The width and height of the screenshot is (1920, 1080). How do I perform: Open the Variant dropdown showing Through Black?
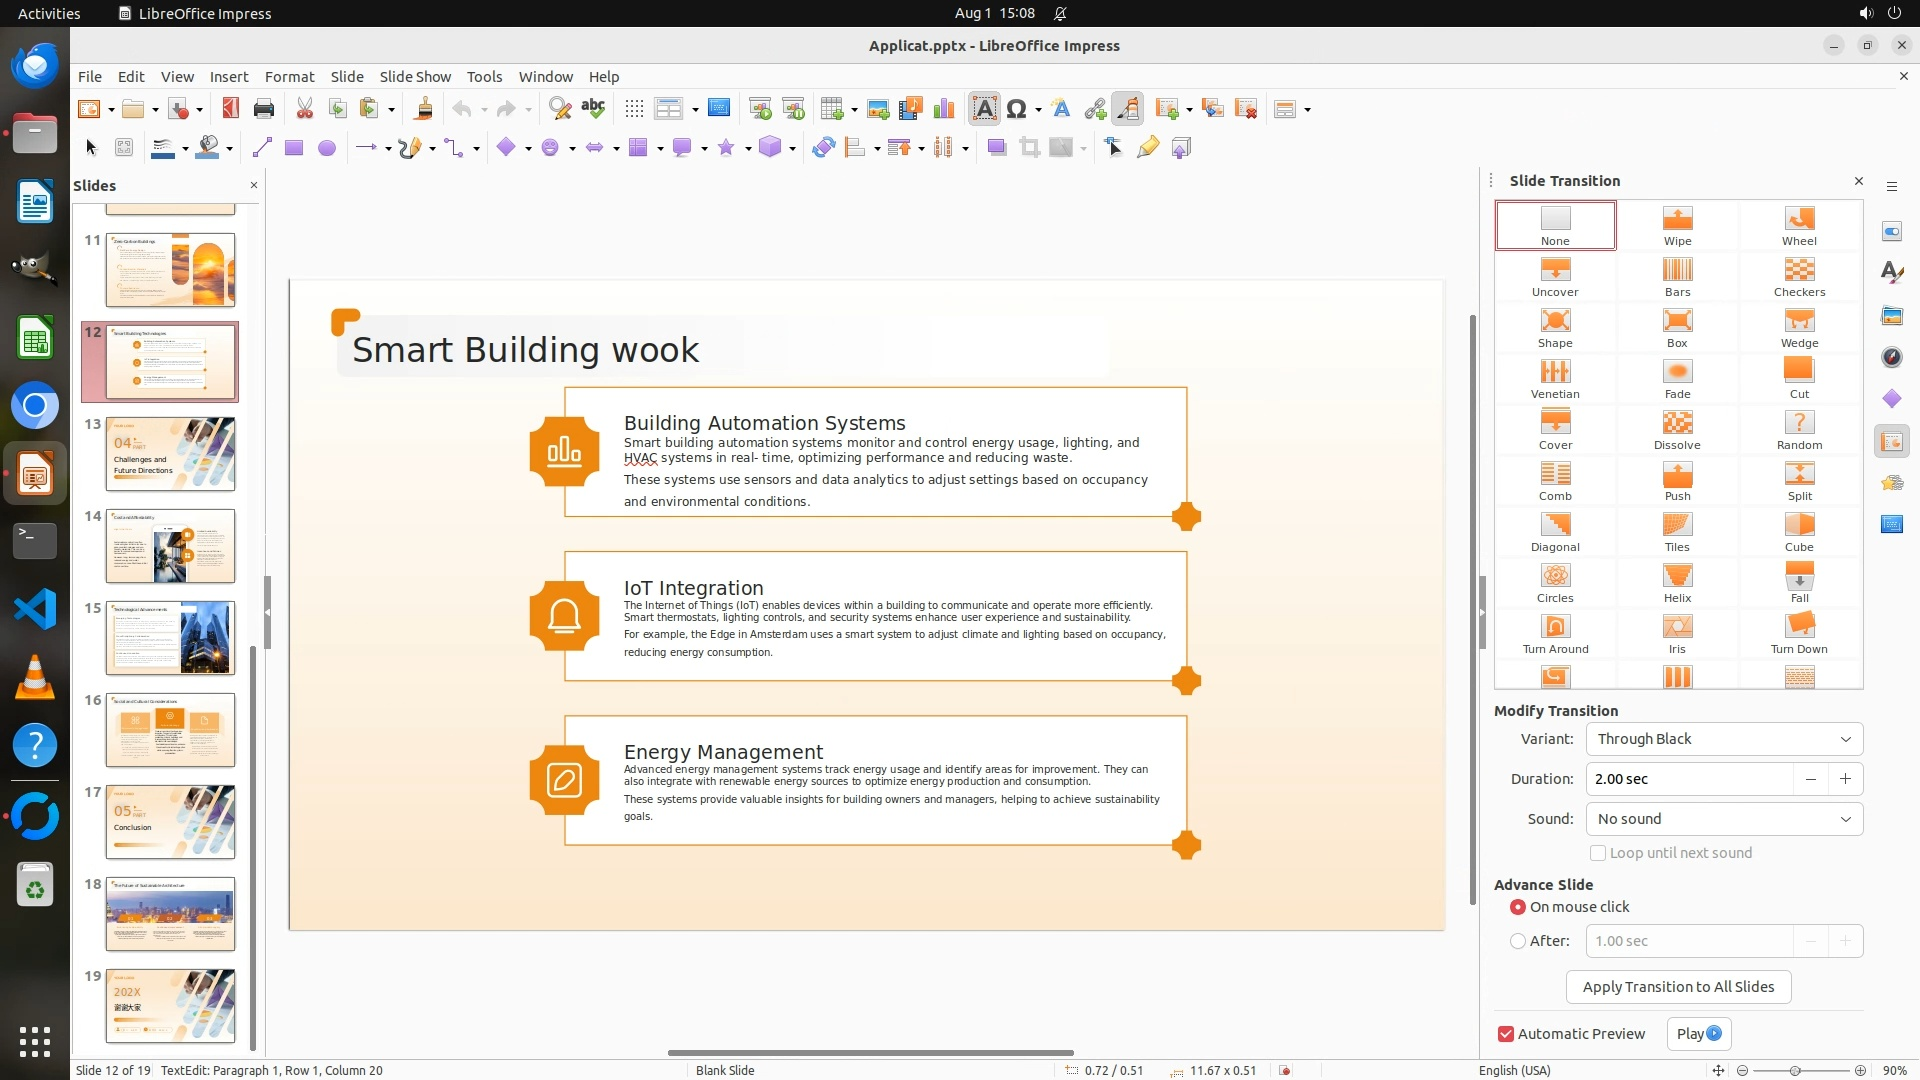[1724, 739]
